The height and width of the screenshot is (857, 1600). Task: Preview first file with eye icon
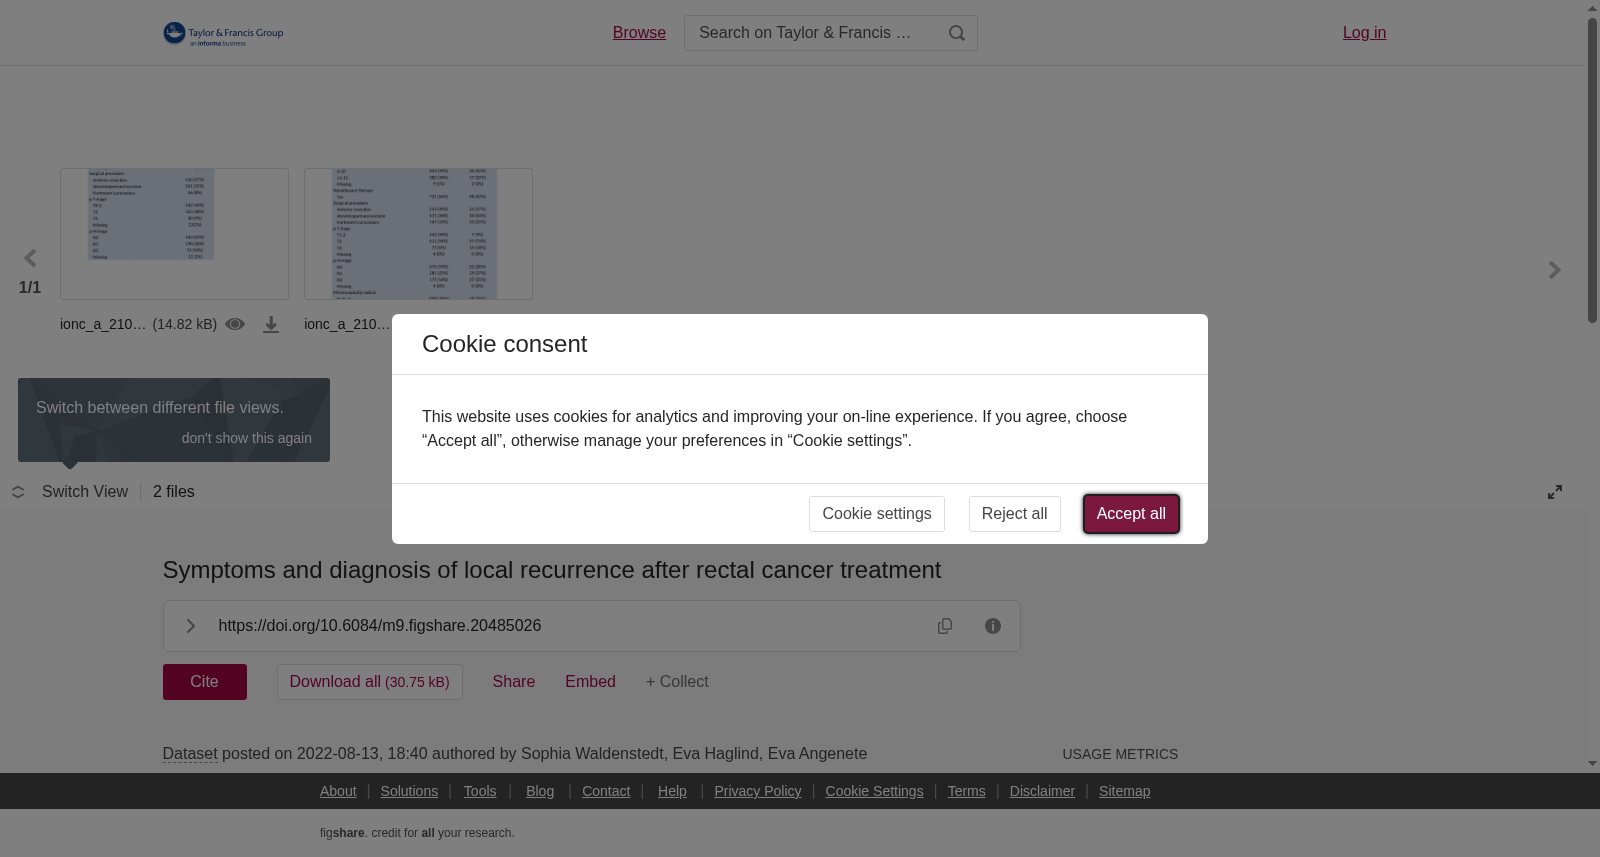click(235, 324)
